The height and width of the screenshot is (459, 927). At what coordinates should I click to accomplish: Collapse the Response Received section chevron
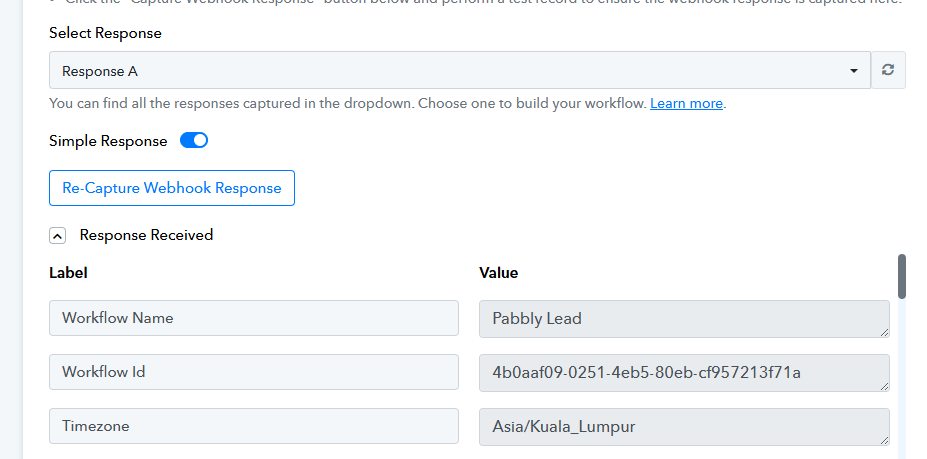pos(58,236)
